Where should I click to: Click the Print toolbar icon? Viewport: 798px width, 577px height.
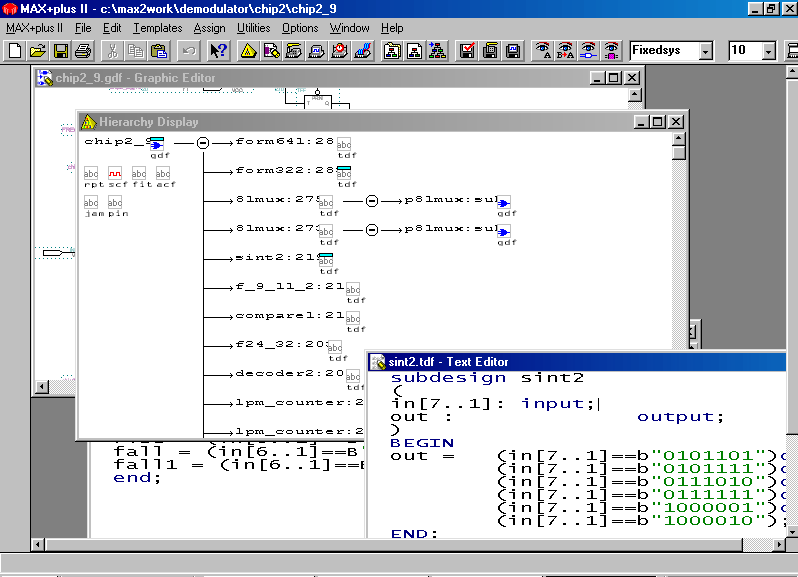tap(83, 51)
